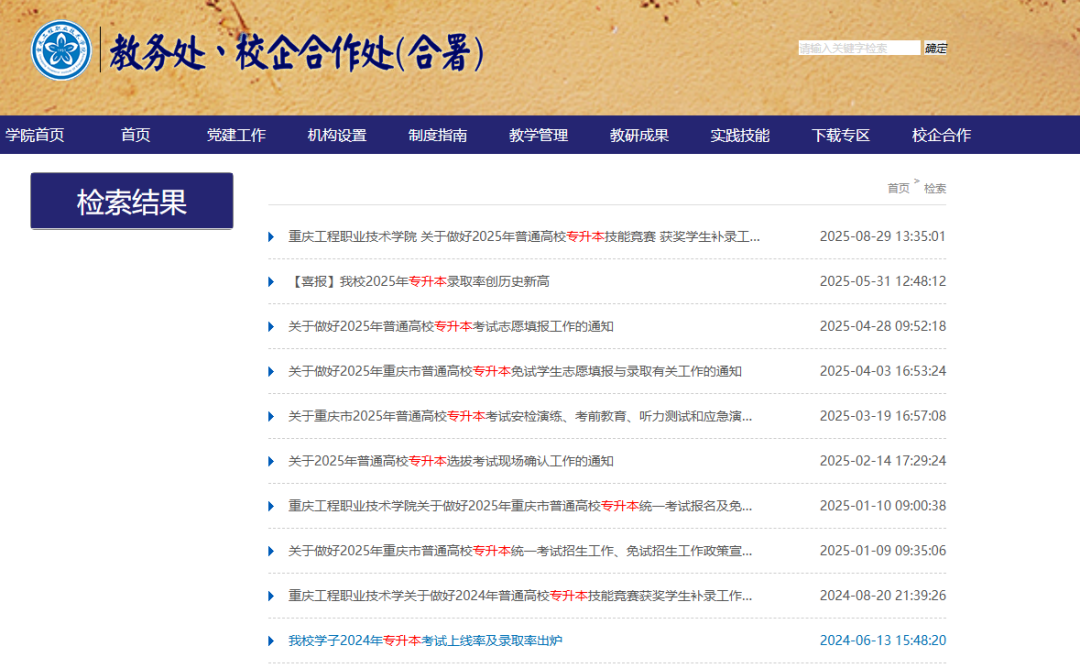Expand the 教学管理 navigation menu
This screenshot has width=1080, height=668.
(x=540, y=135)
